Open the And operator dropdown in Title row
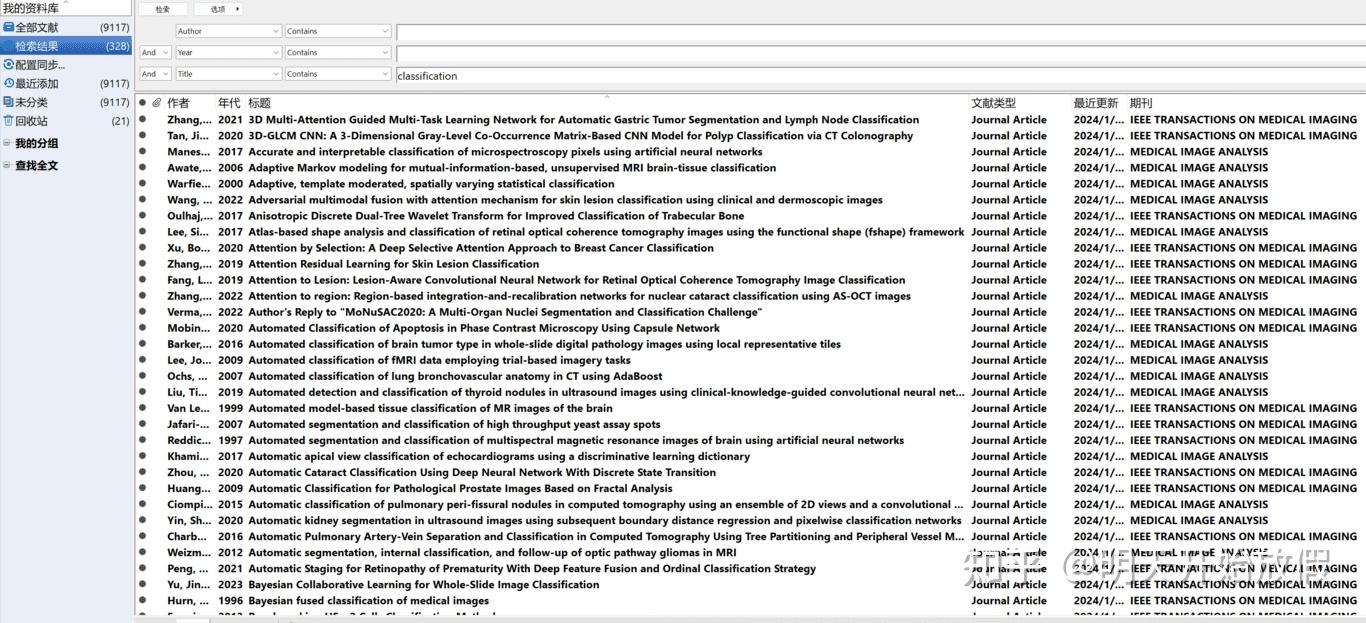This screenshot has width=1366, height=623. (155, 74)
